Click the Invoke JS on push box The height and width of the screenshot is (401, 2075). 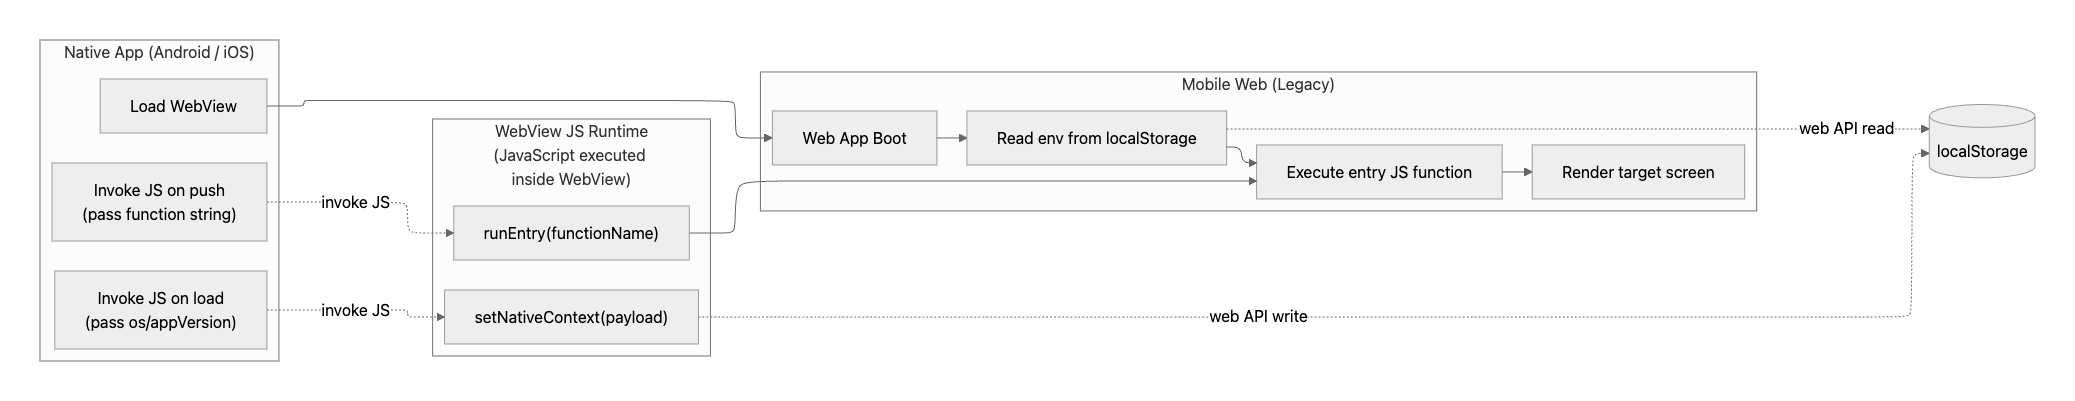[160, 202]
